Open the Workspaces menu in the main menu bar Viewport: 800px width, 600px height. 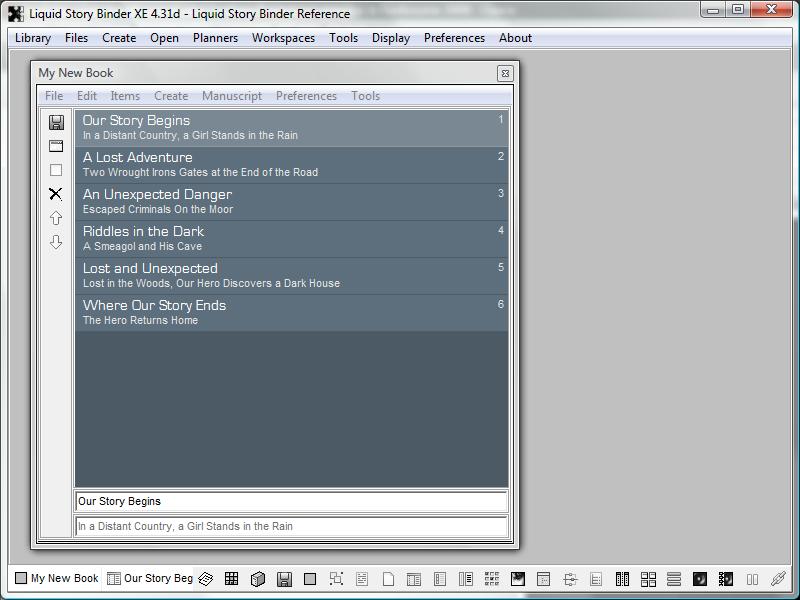pos(283,38)
